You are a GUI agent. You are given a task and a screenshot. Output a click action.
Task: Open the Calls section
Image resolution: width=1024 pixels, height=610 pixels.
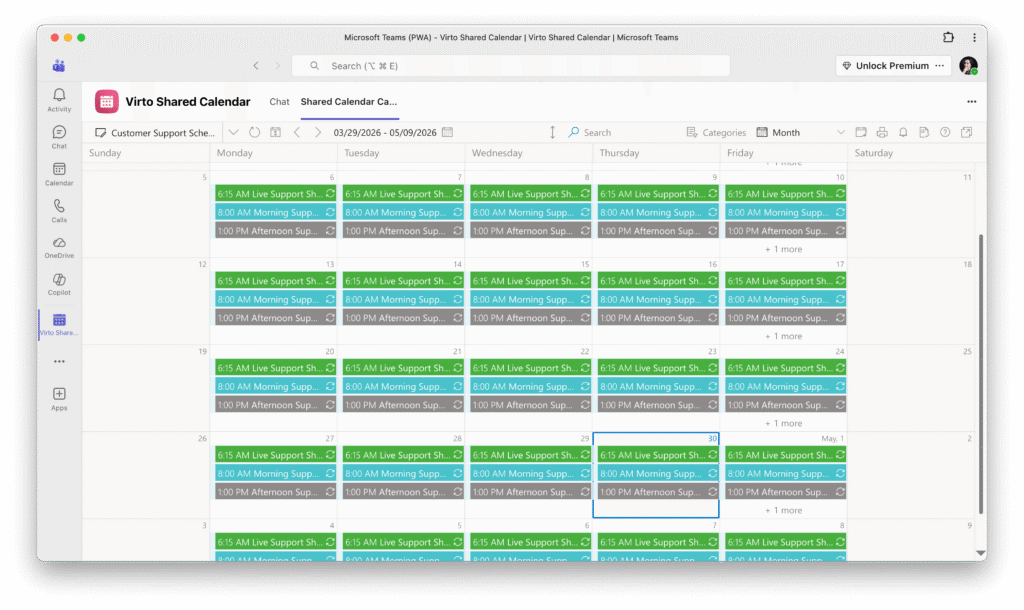point(59,210)
